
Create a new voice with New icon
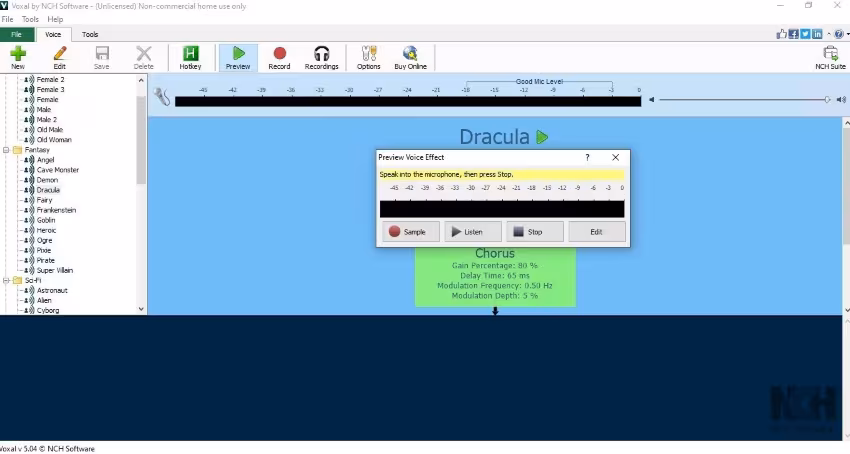(x=18, y=57)
